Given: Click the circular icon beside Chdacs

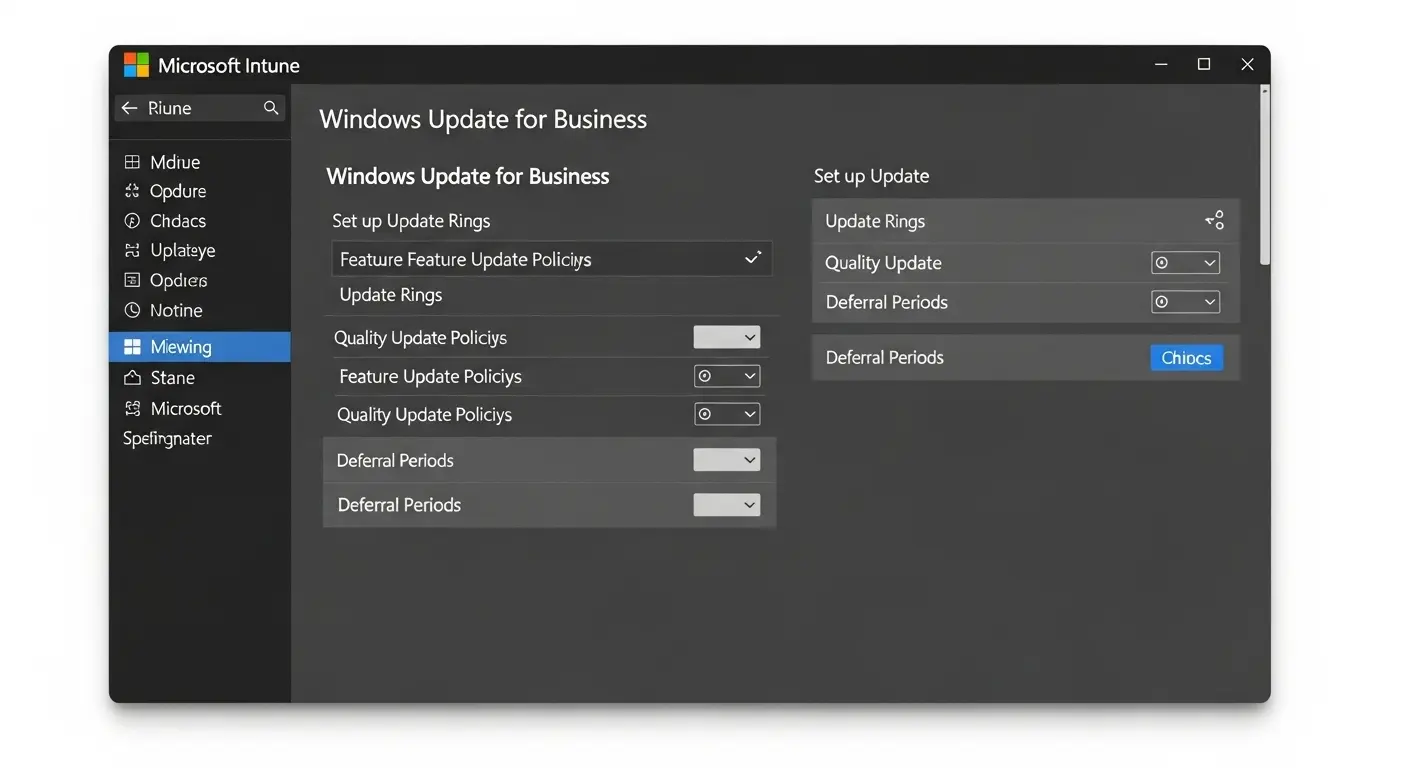Looking at the screenshot, I should [x=132, y=221].
